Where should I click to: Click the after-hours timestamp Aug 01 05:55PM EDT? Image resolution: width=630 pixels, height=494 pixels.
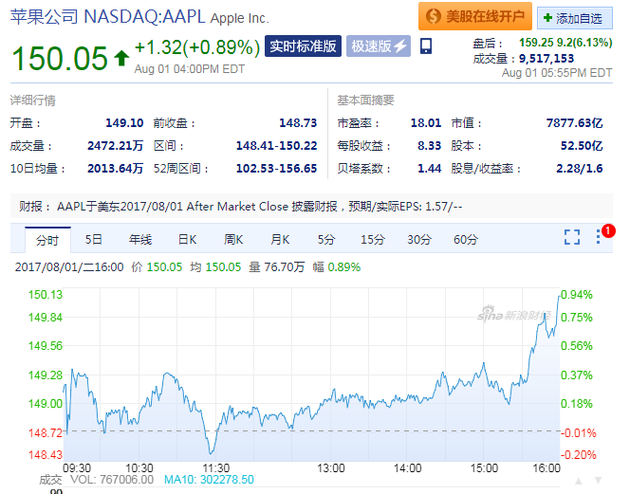(557, 73)
